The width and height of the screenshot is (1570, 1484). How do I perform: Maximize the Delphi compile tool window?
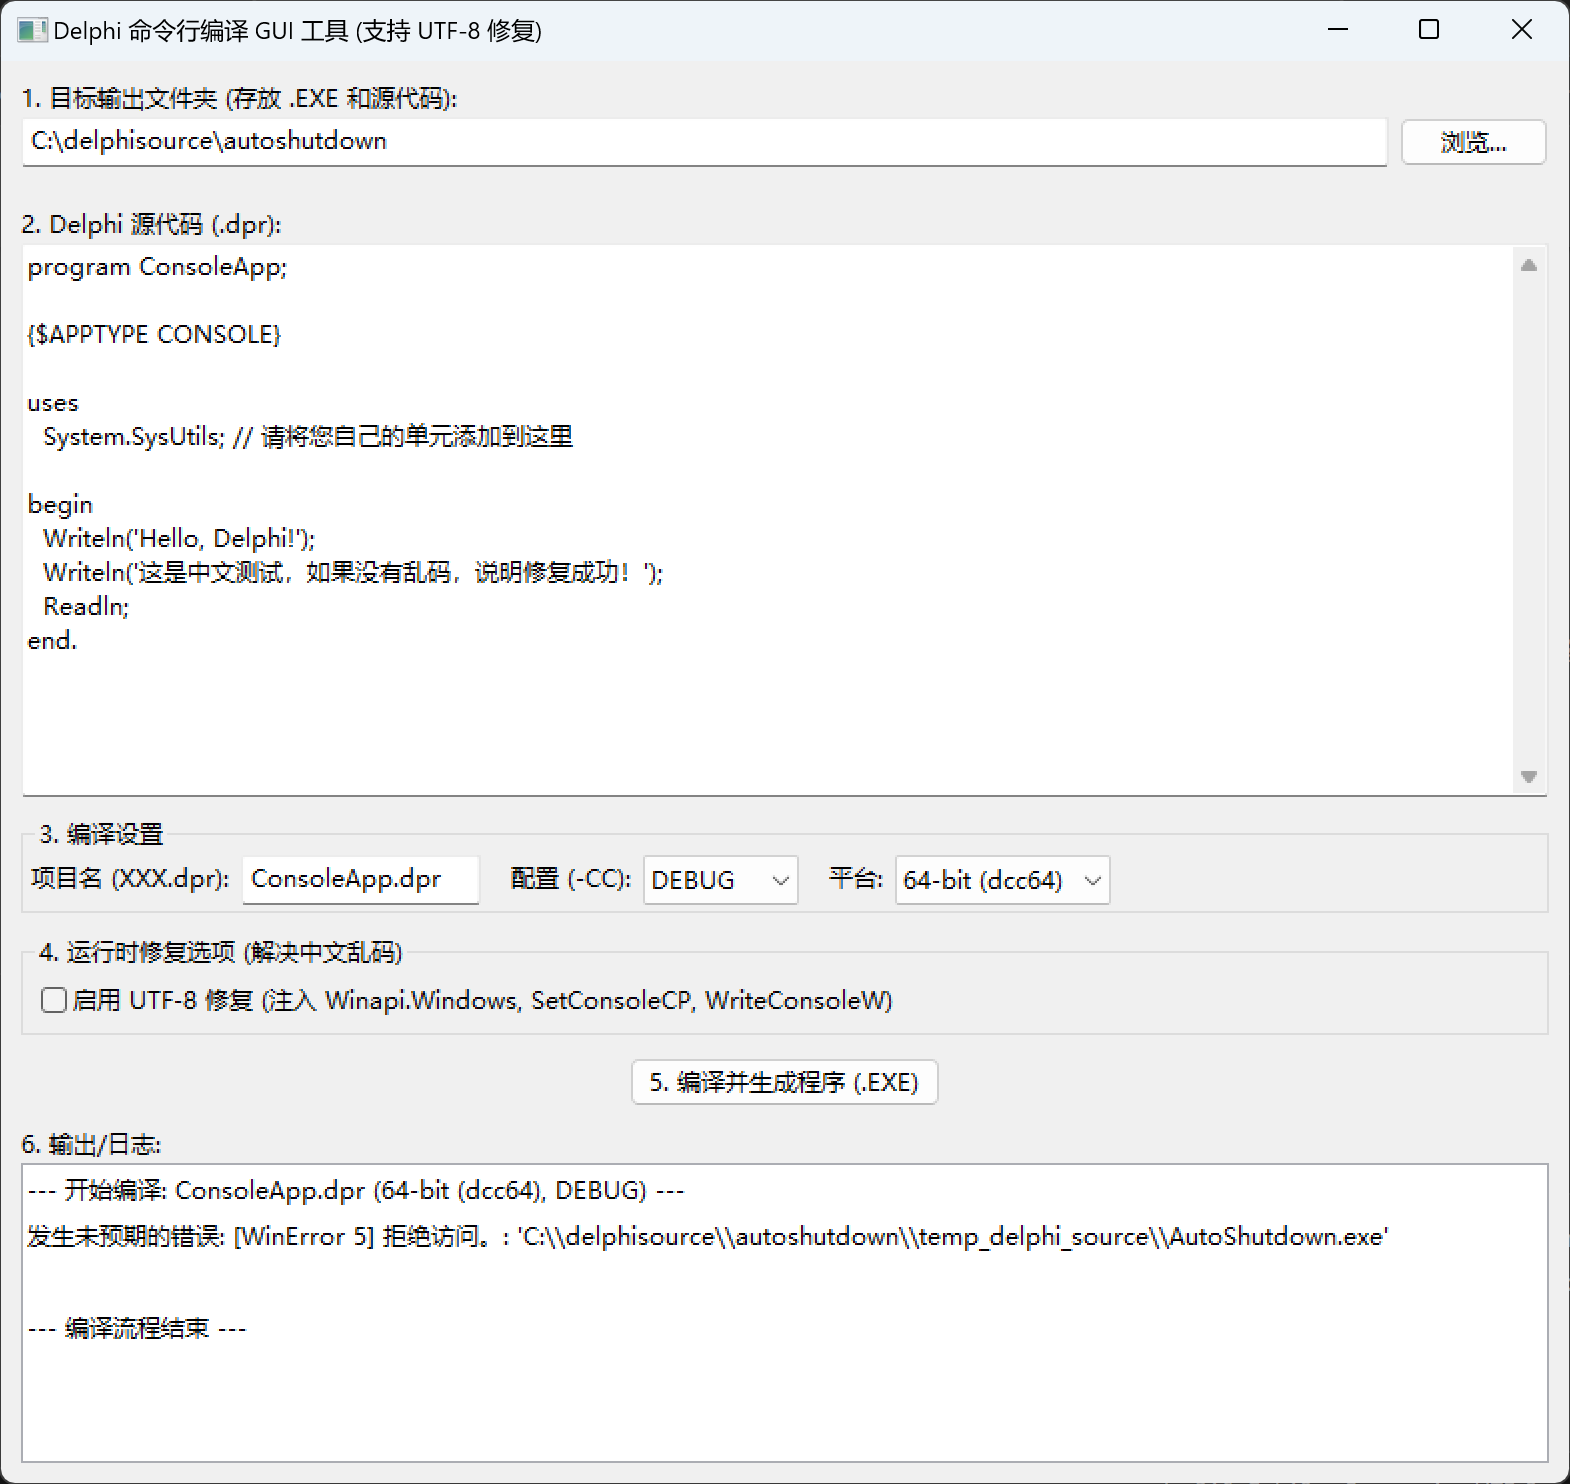1429,30
